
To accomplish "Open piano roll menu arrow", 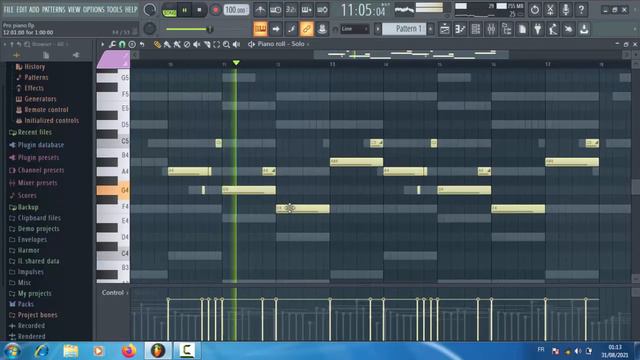I will [x=102, y=44].
